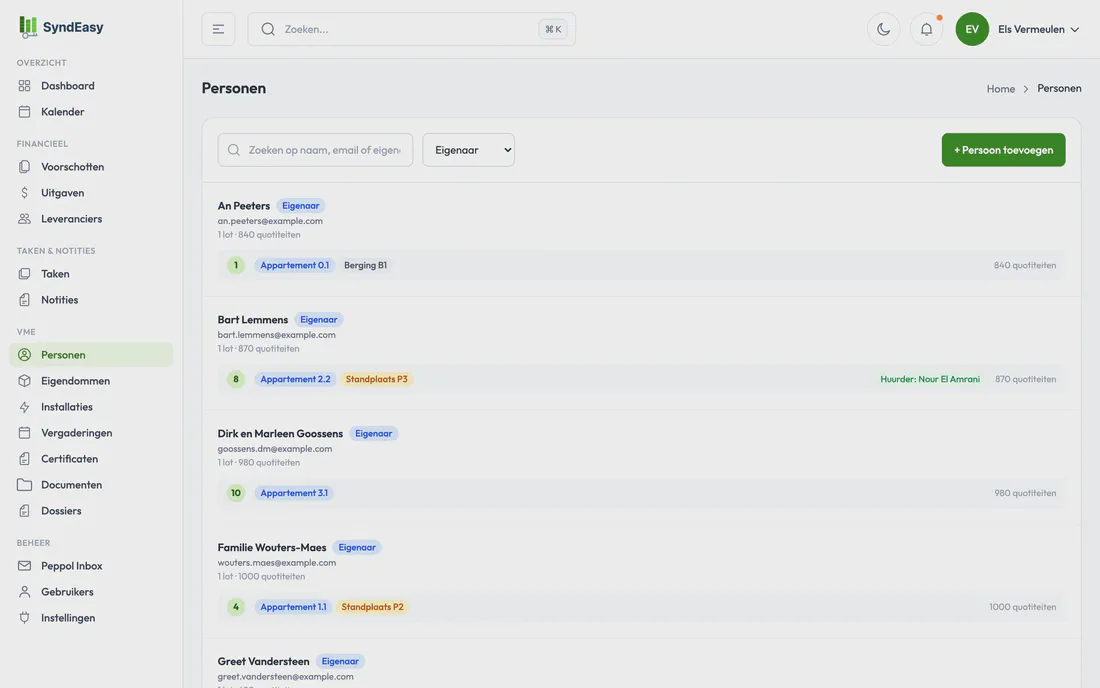This screenshot has width=1100, height=688.
Task: Expand Els Vermeulen account menu chevron
Action: point(1075,29)
